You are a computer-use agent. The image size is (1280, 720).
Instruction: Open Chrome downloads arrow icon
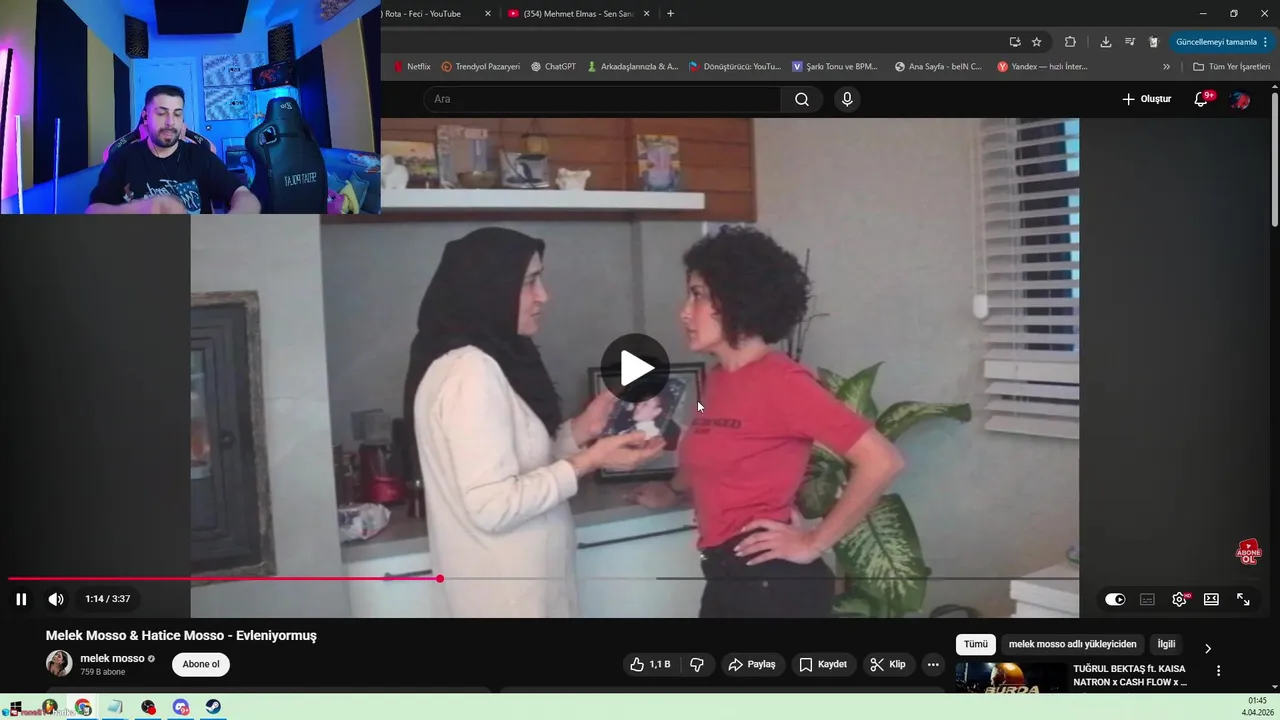1105,42
